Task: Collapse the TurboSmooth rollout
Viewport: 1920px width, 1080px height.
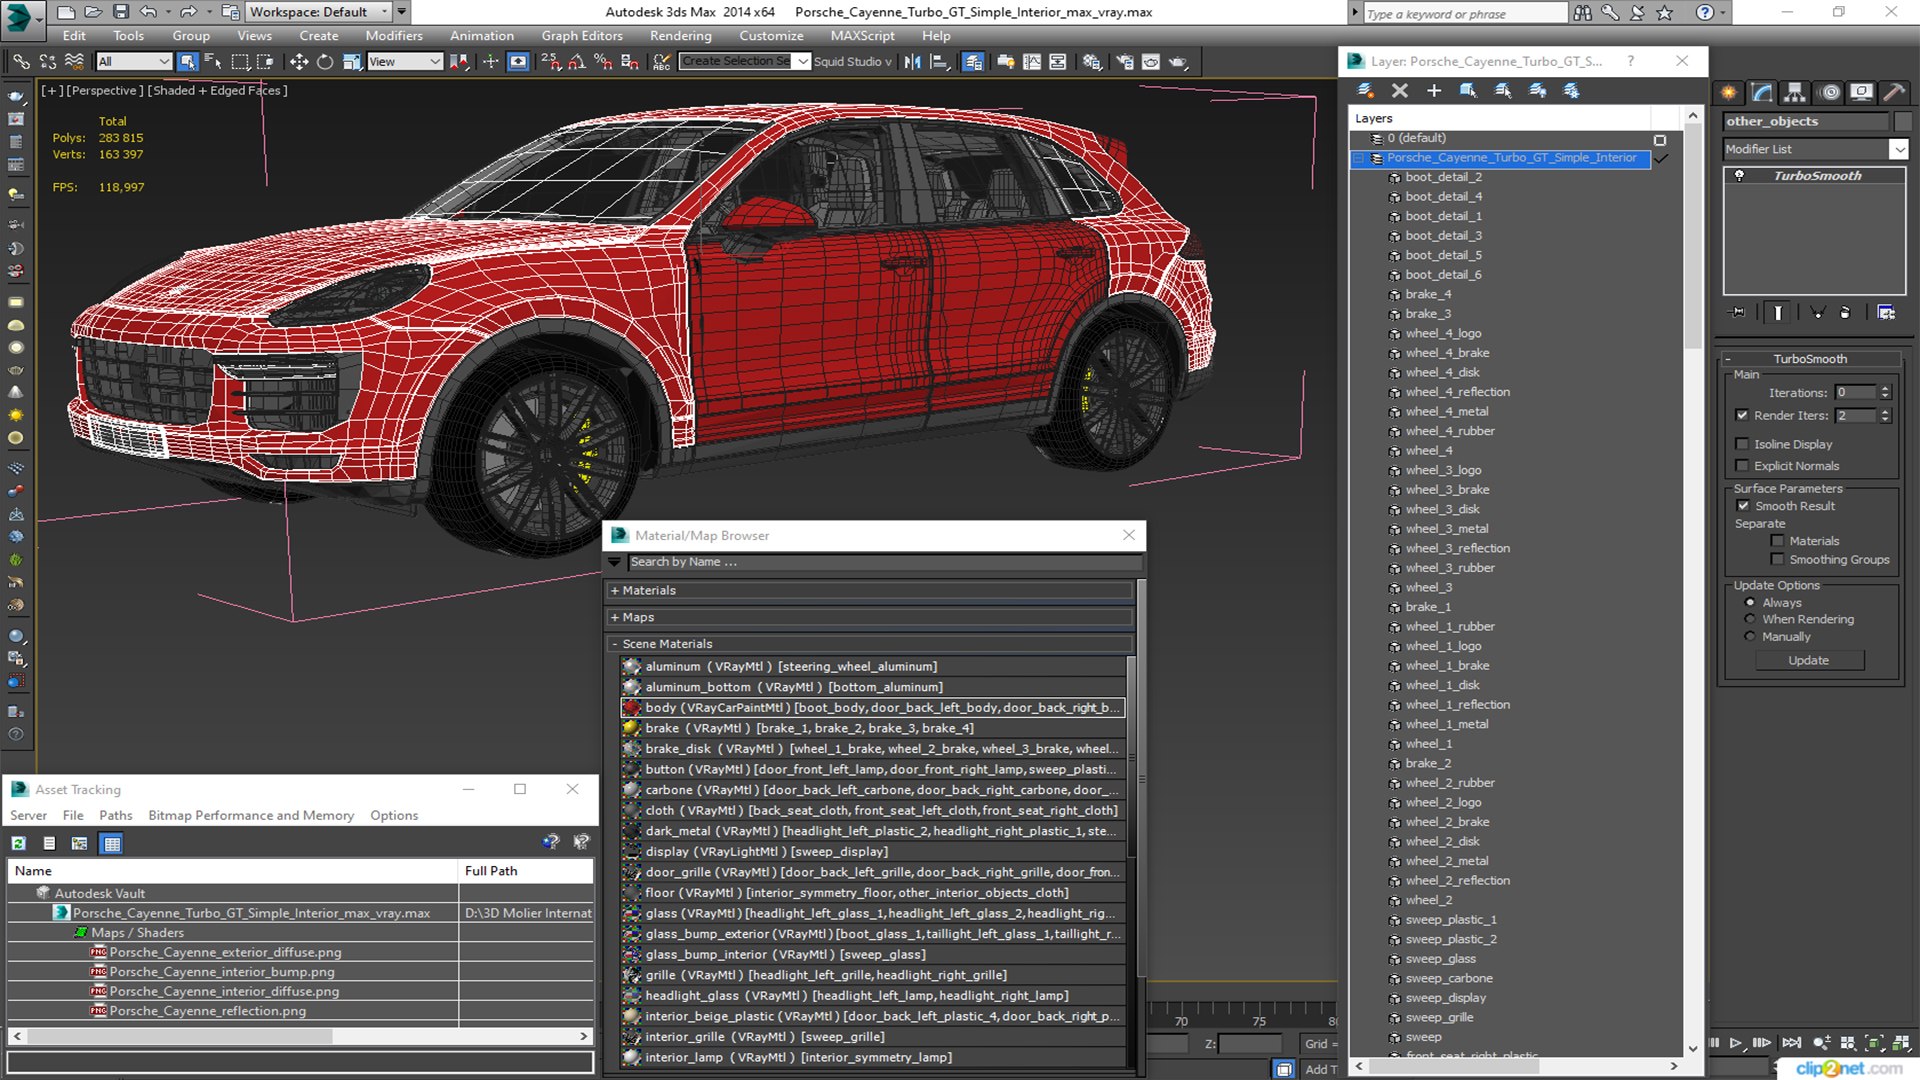Action: tap(1727, 359)
